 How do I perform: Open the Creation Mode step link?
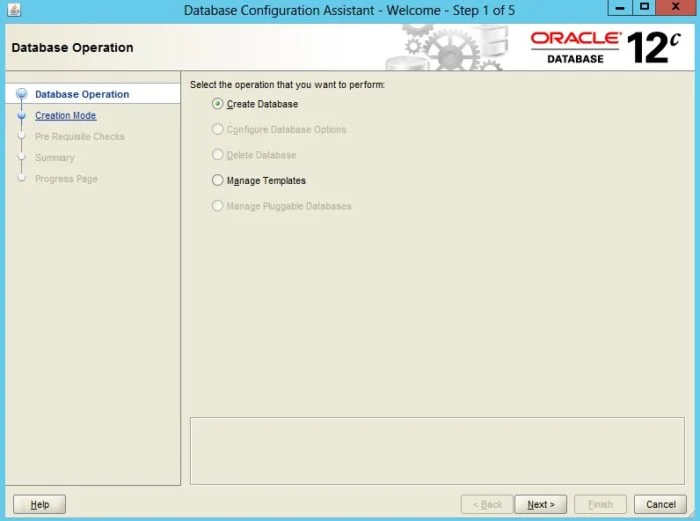[66, 116]
